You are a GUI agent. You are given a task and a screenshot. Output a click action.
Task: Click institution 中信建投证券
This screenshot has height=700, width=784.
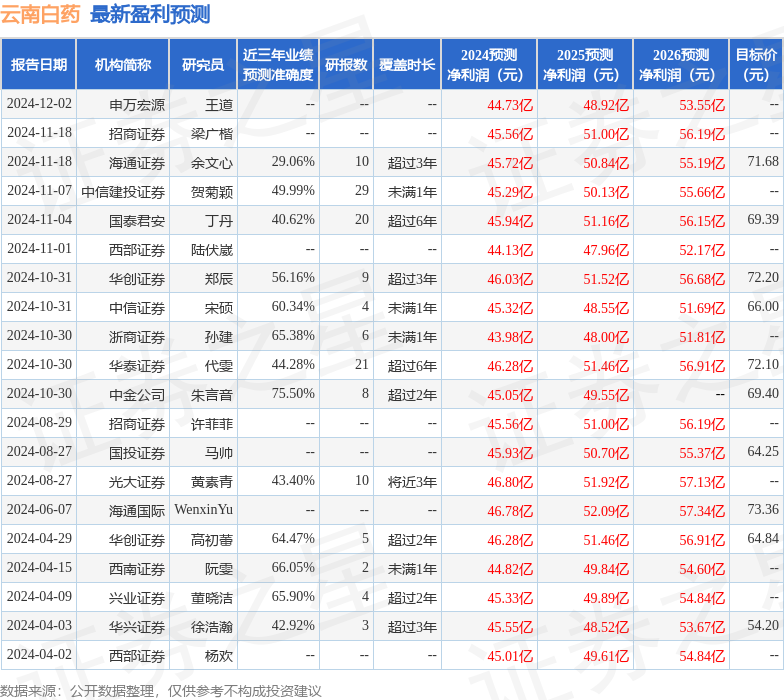[x=123, y=192]
